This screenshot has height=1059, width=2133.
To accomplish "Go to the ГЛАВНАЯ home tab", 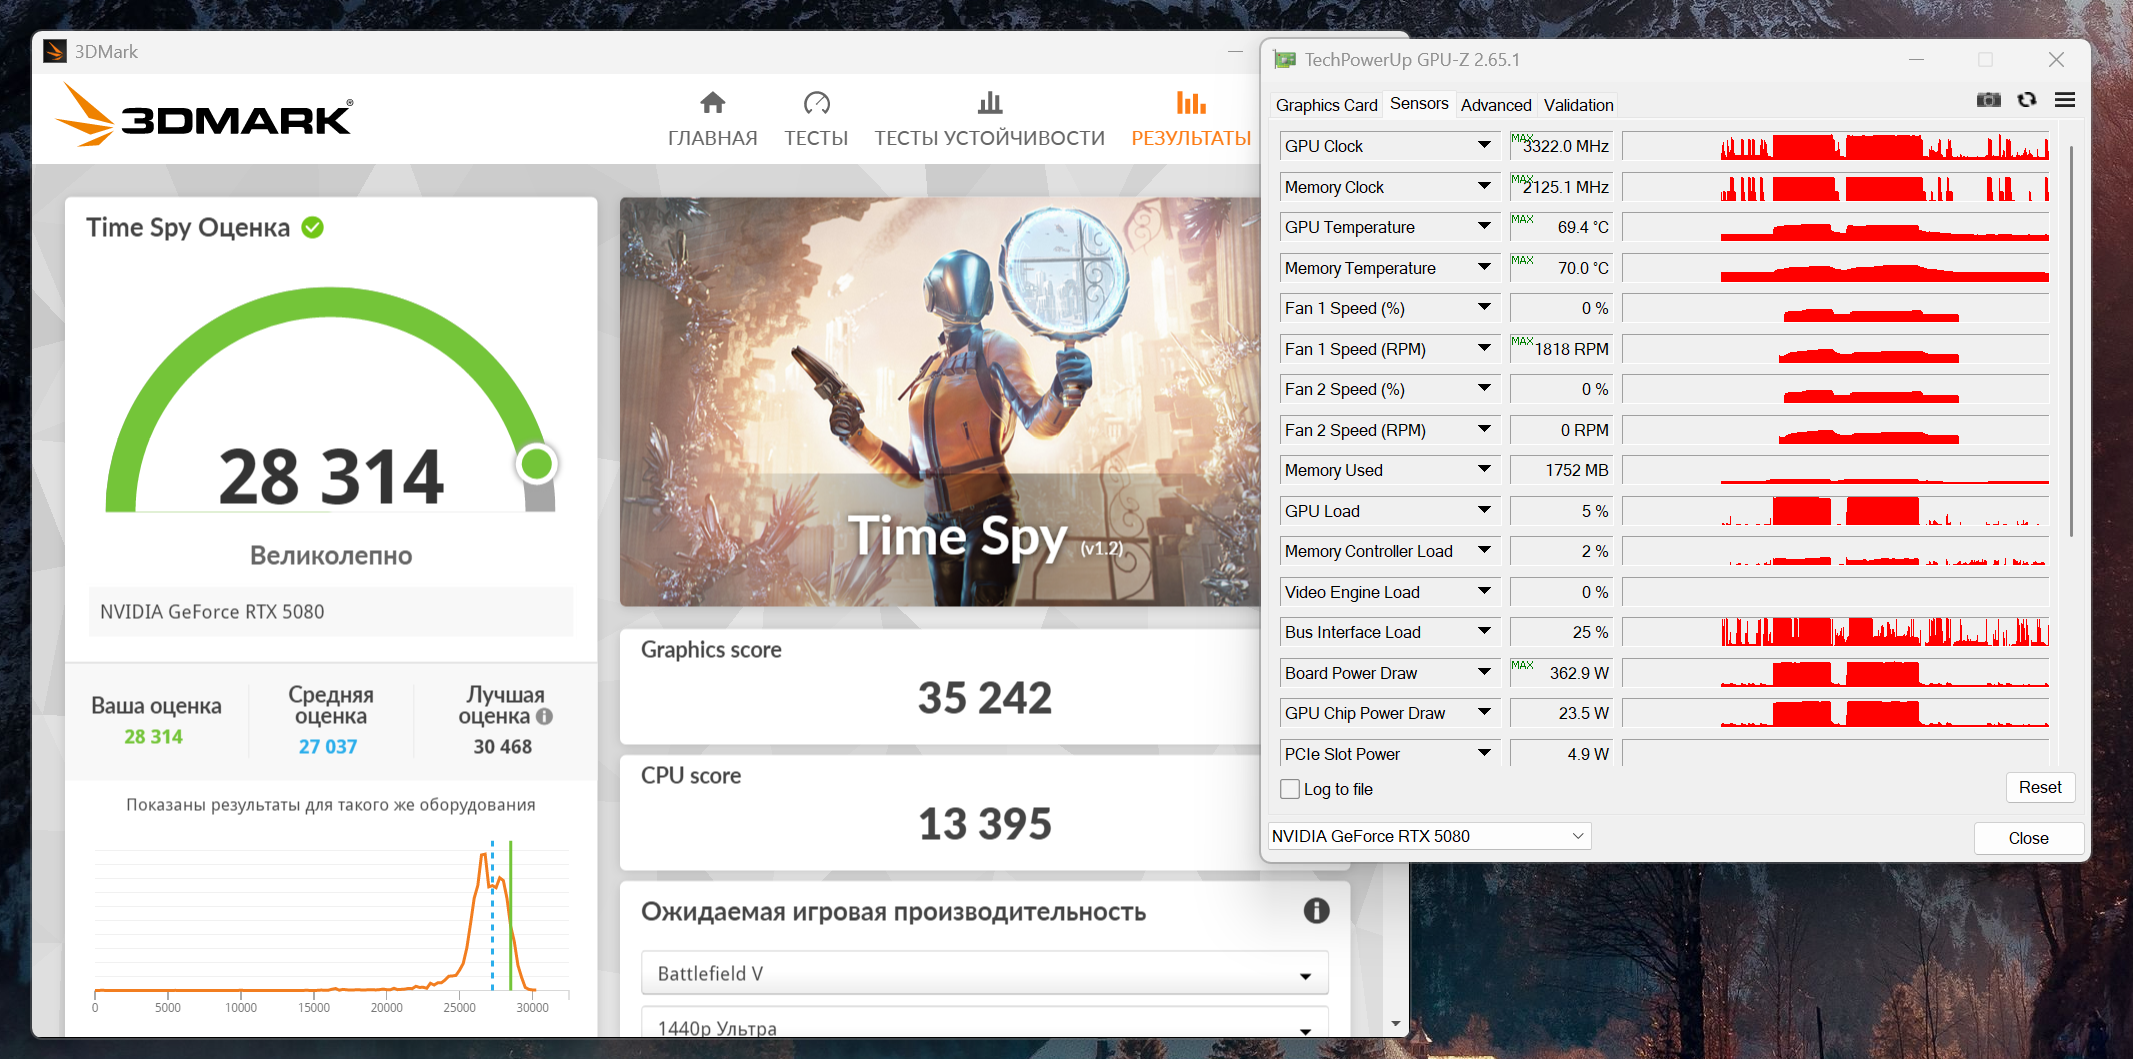I will click(x=712, y=120).
